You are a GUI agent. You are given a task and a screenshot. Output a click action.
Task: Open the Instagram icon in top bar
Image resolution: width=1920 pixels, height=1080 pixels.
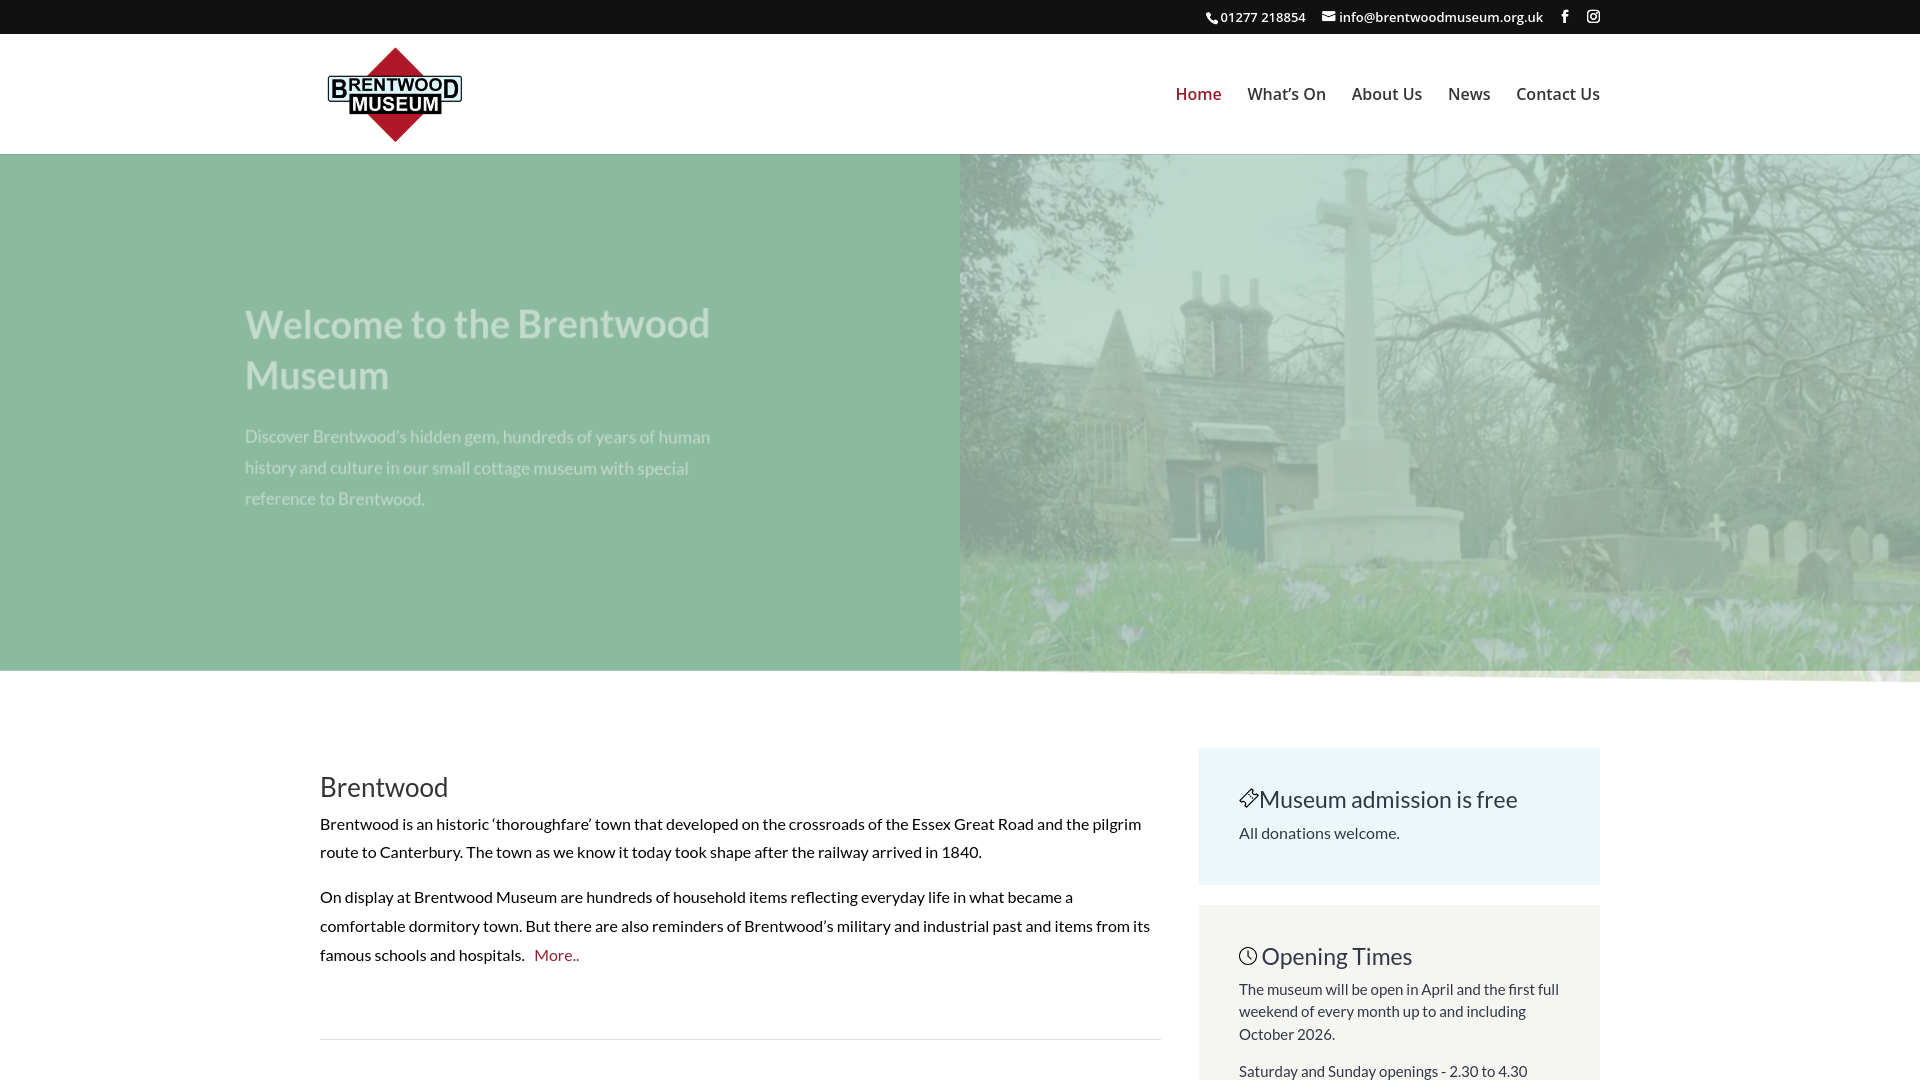coord(1593,17)
